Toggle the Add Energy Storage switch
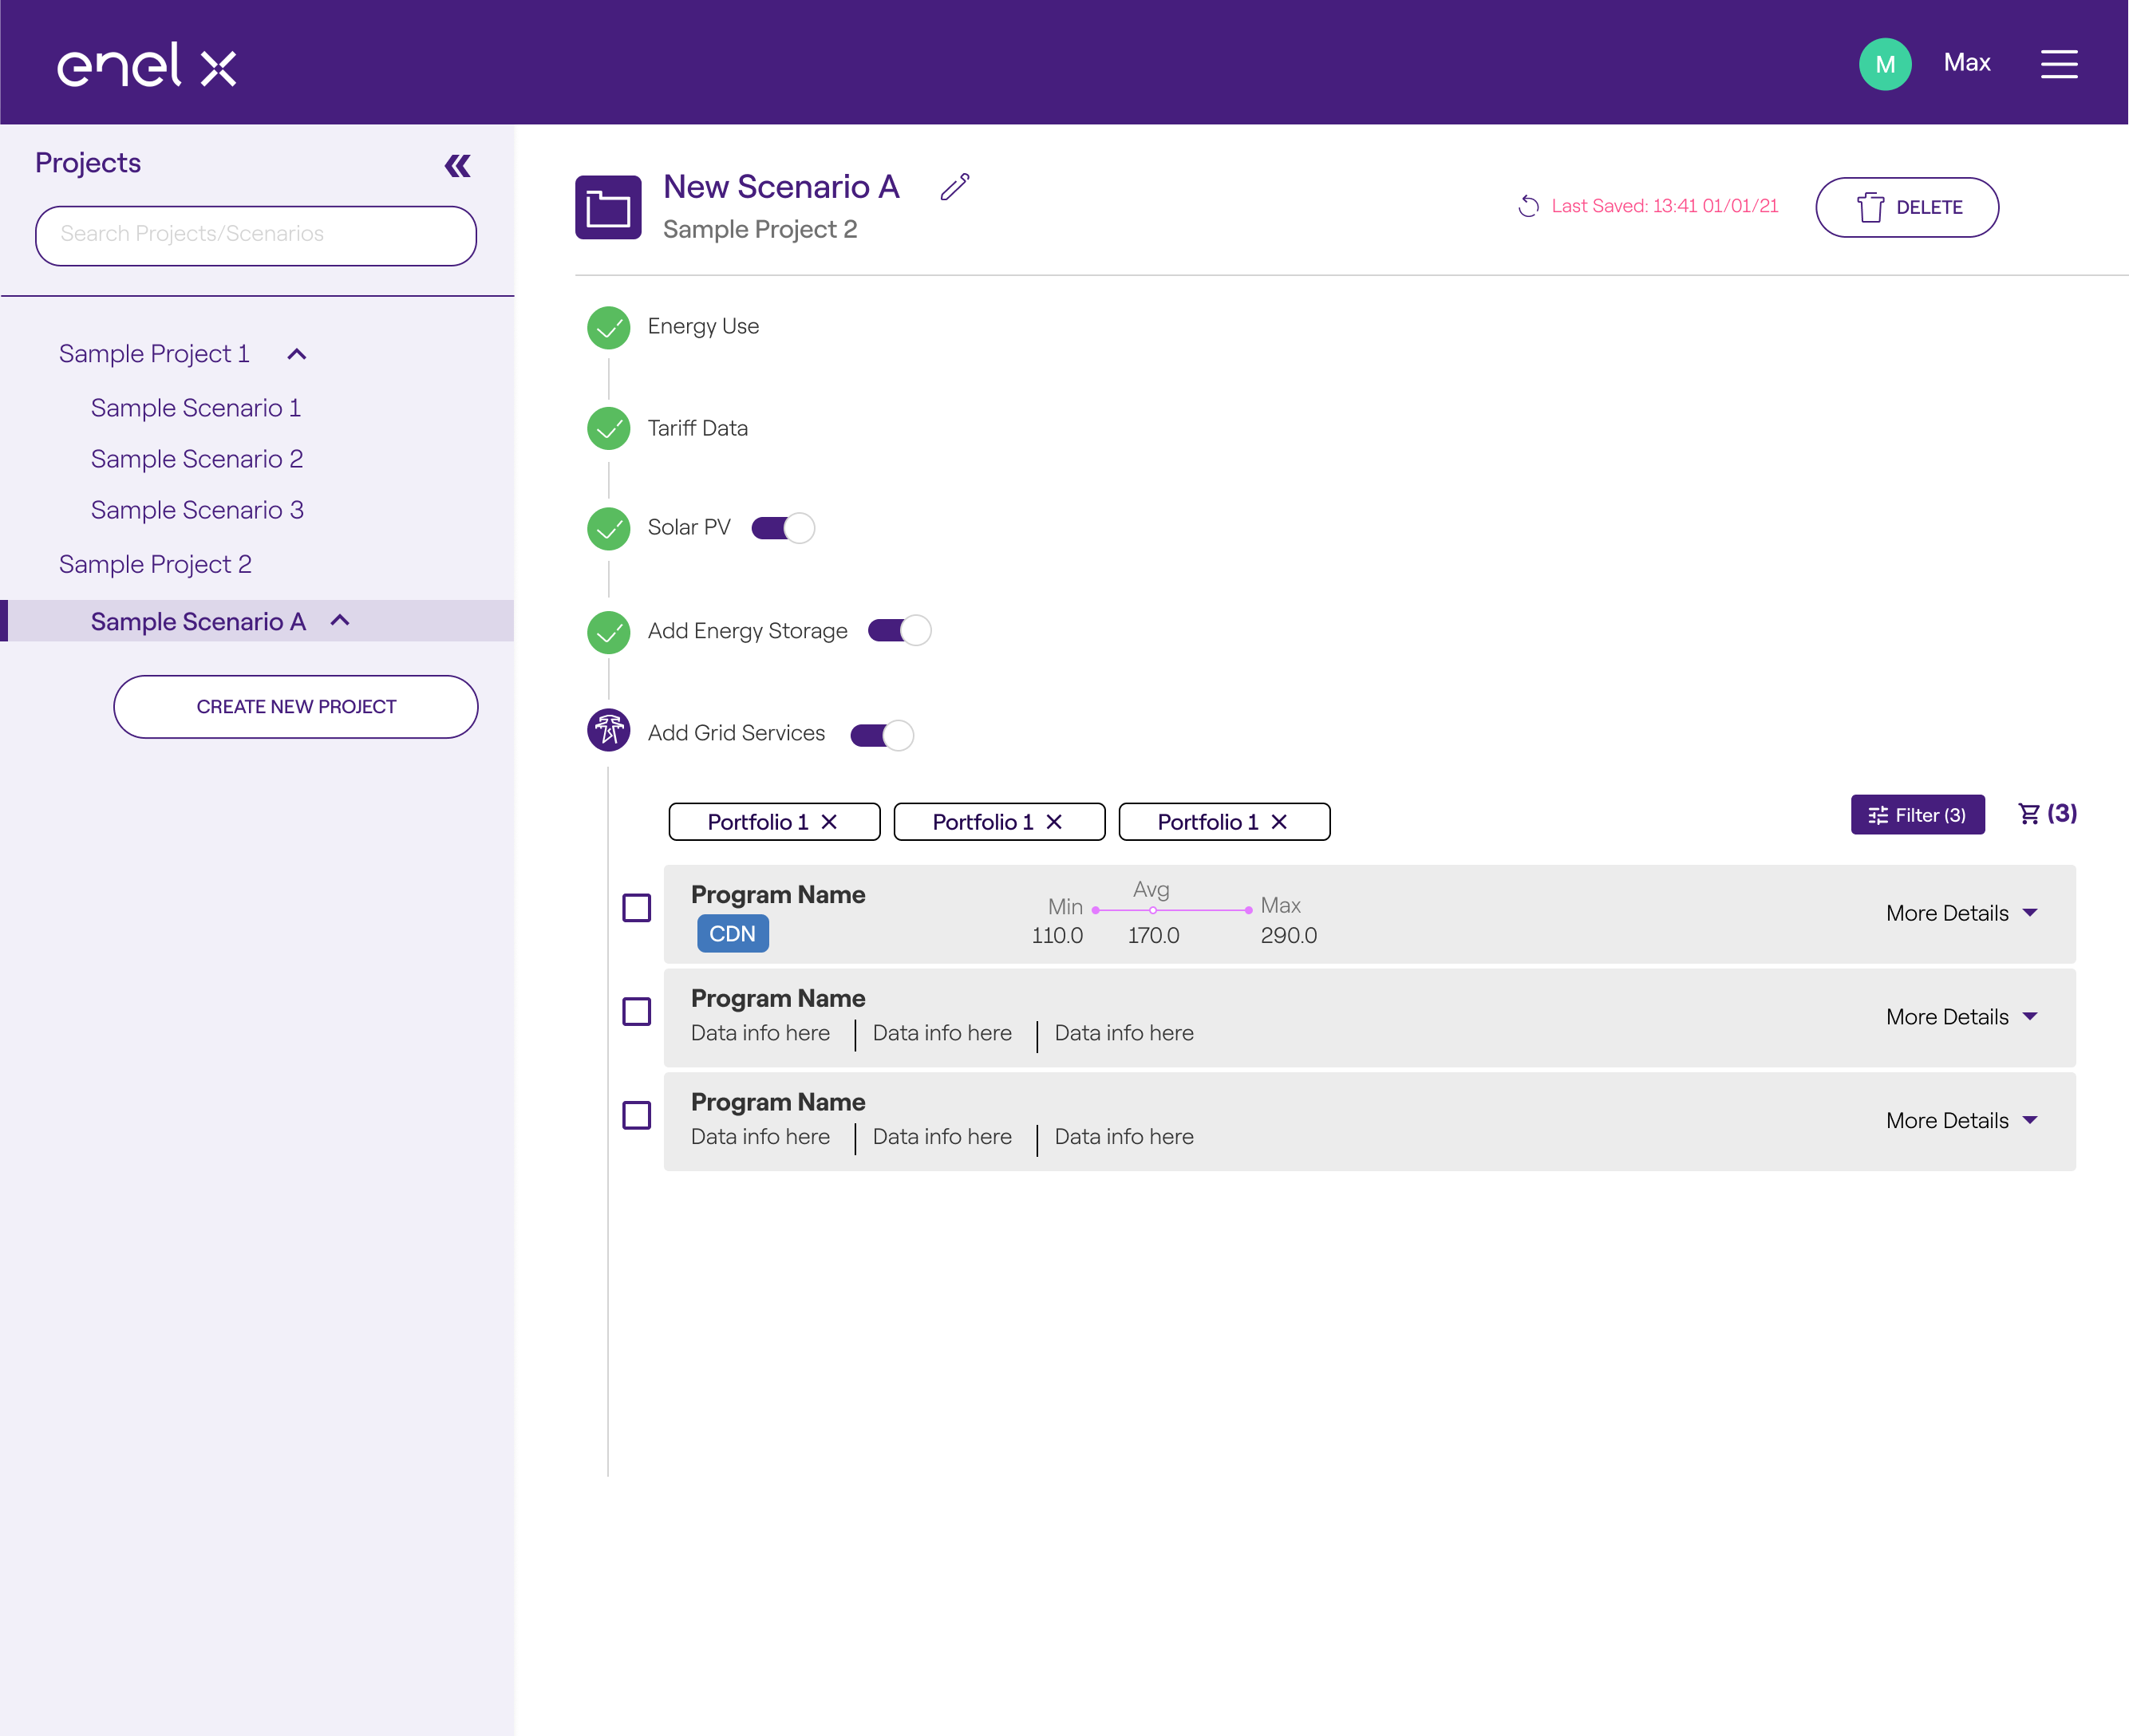Image resolution: width=2129 pixels, height=1736 pixels. tap(900, 631)
